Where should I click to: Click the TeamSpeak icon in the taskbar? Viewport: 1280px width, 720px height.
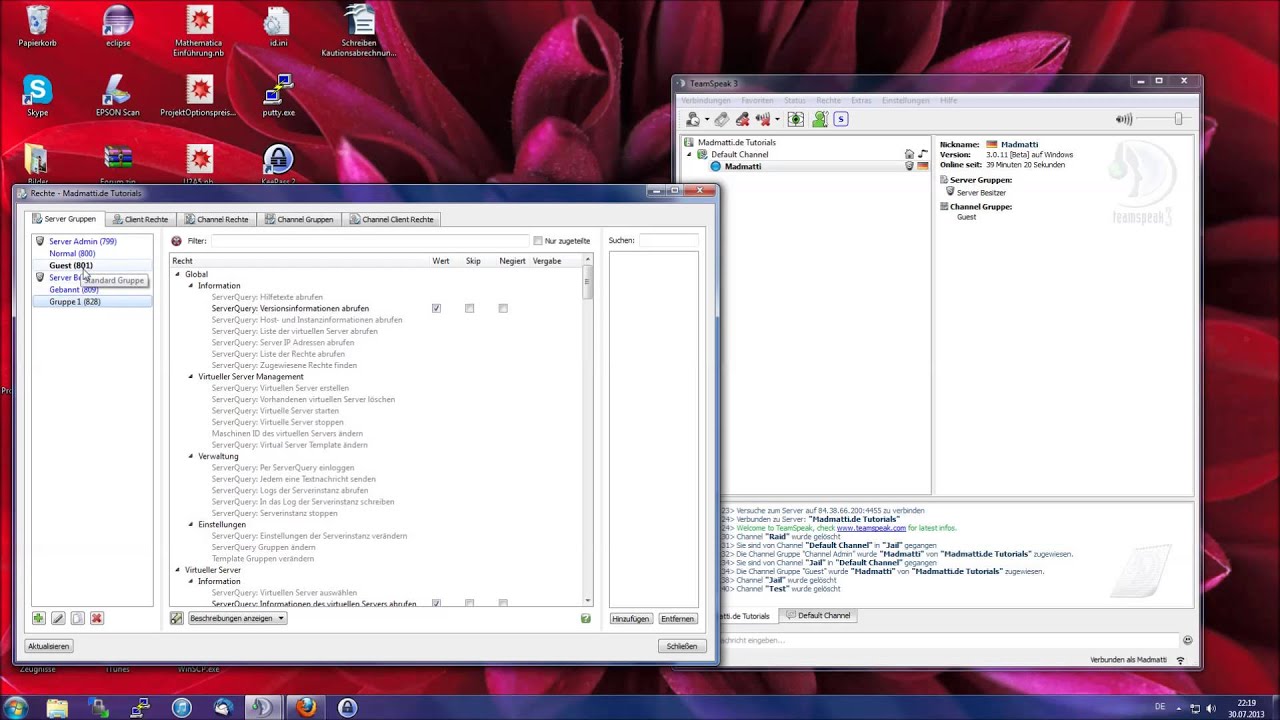point(262,707)
